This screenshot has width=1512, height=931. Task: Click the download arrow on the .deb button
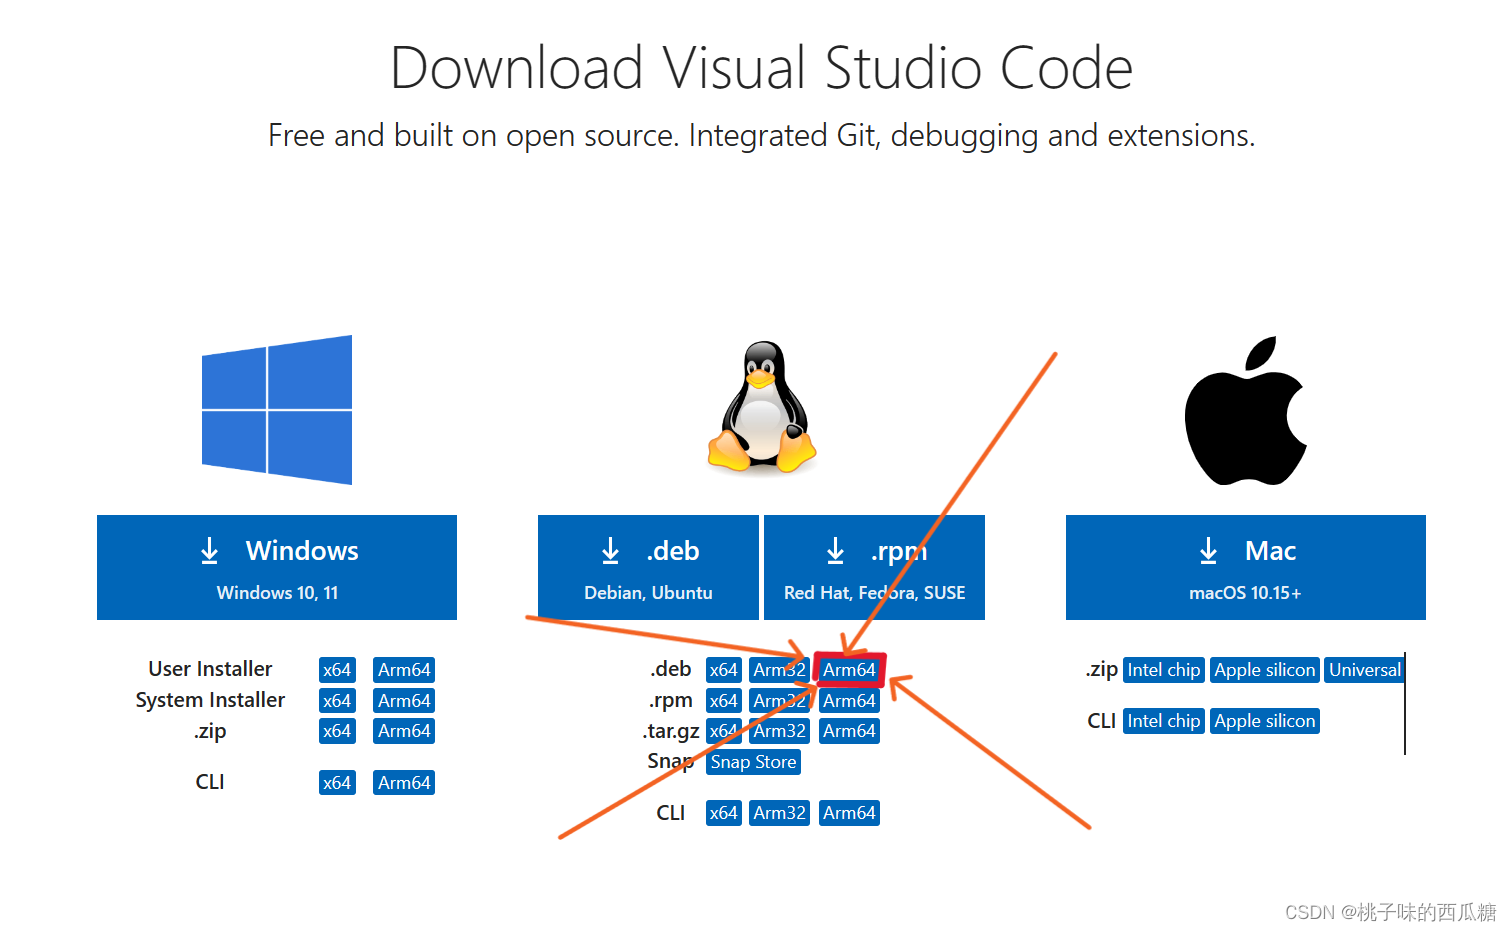point(611,550)
